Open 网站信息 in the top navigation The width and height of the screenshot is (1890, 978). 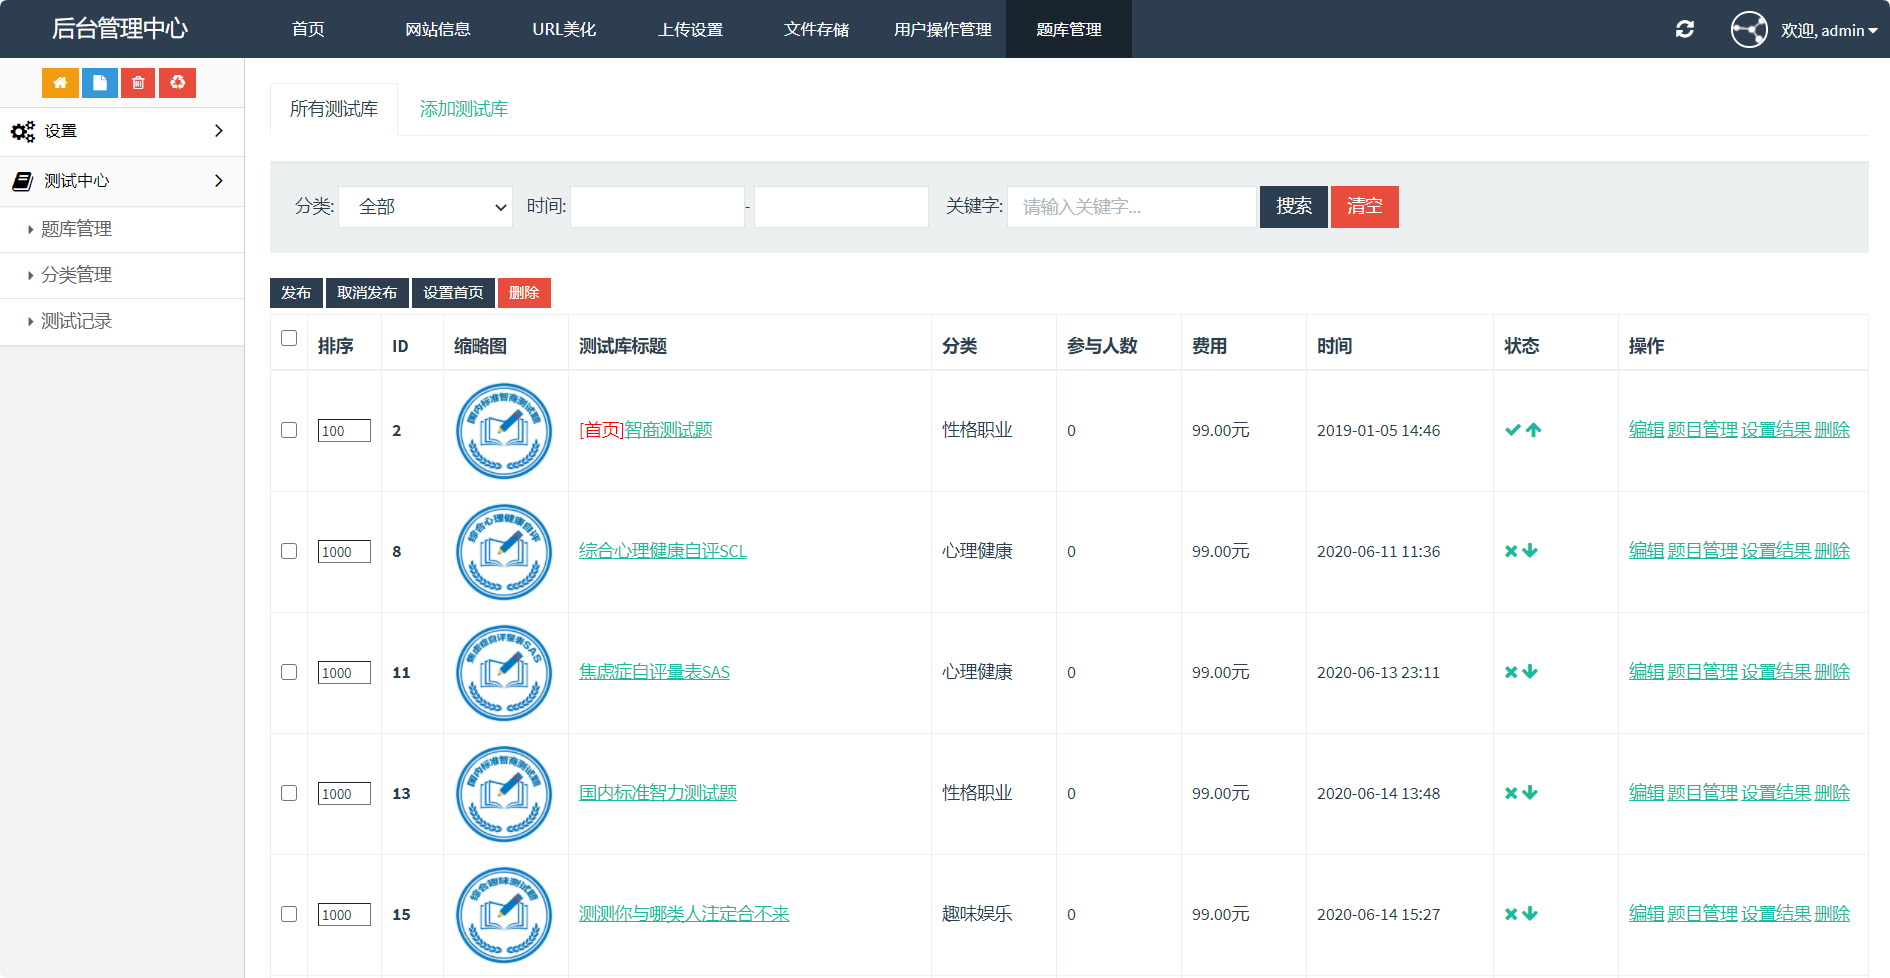point(437,29)
